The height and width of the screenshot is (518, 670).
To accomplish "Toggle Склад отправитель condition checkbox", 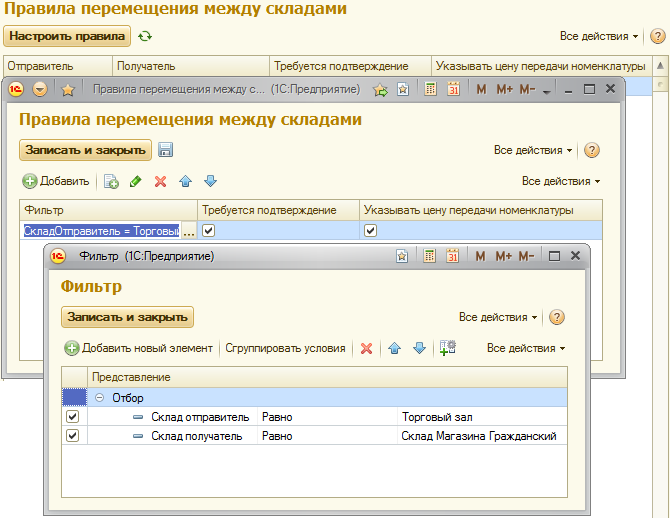I will [73, 417].
